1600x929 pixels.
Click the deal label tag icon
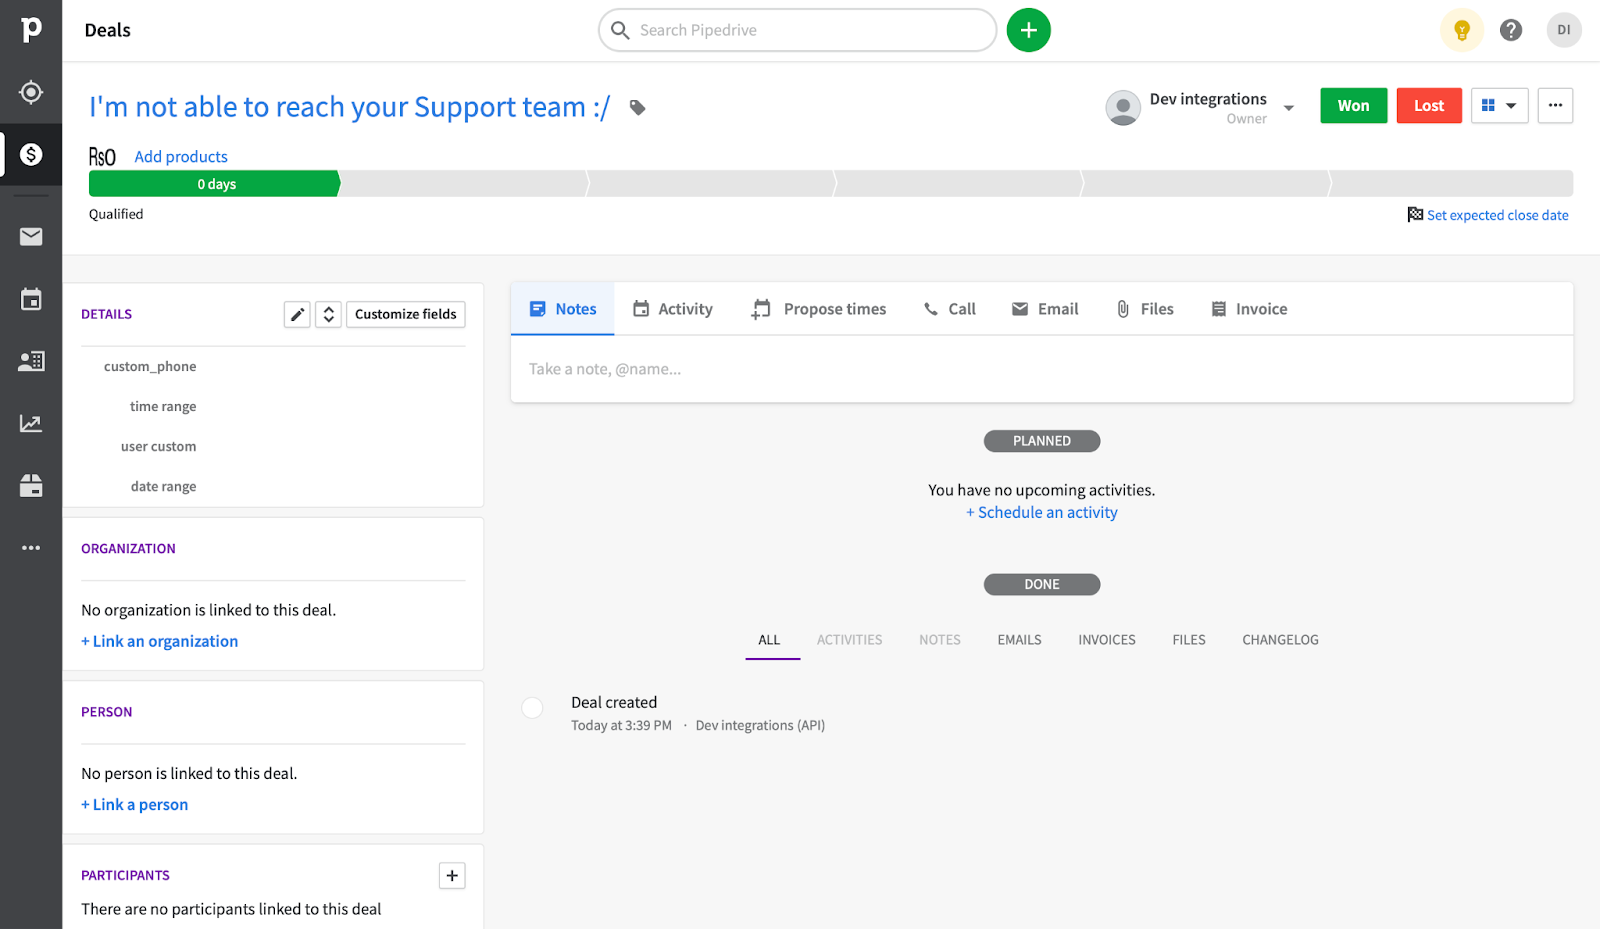point(637,107)
